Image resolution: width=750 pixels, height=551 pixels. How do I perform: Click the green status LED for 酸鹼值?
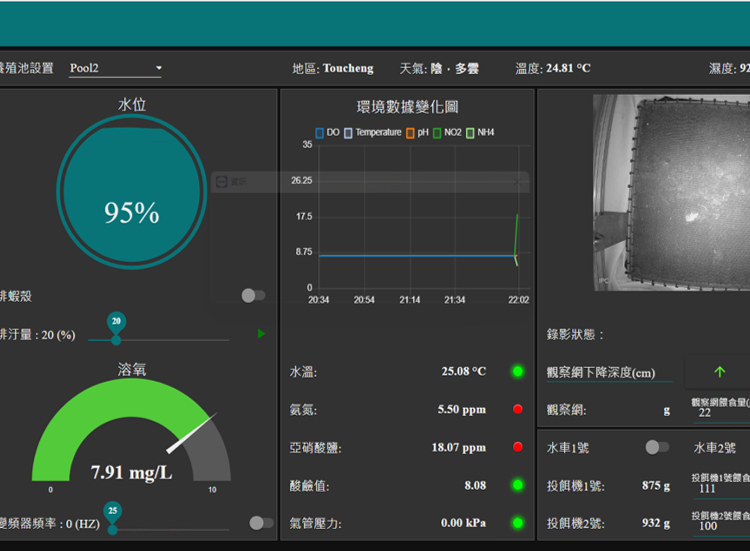point(518,485)
